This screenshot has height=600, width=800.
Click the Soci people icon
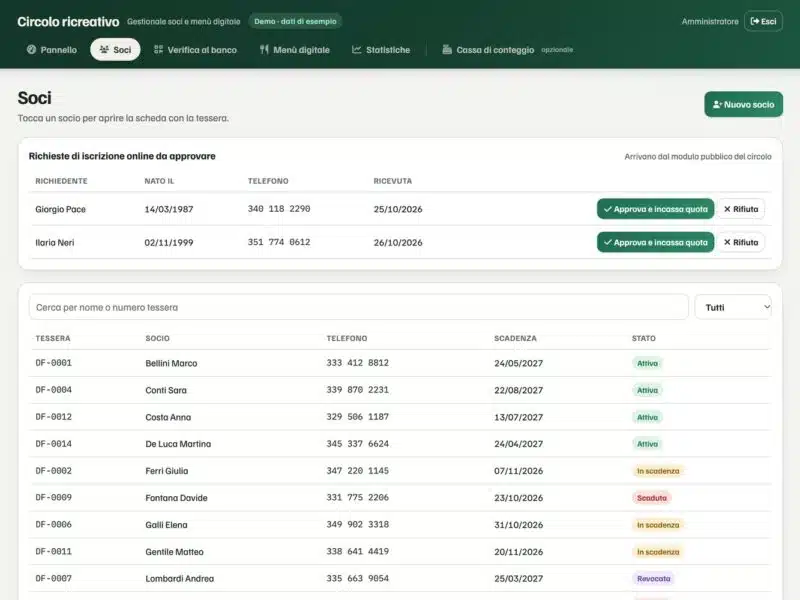[x=104, y=49]
